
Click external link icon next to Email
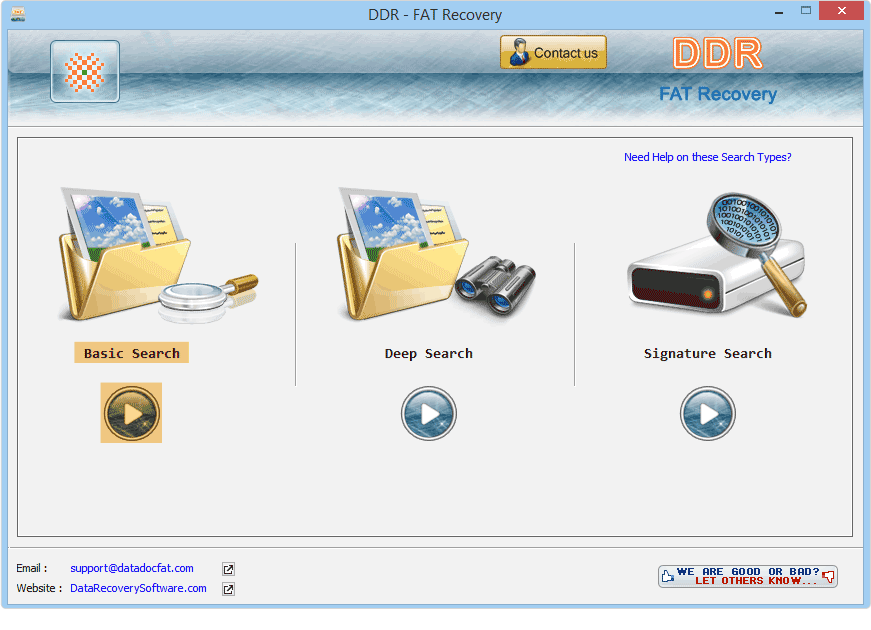click(228, 569)
